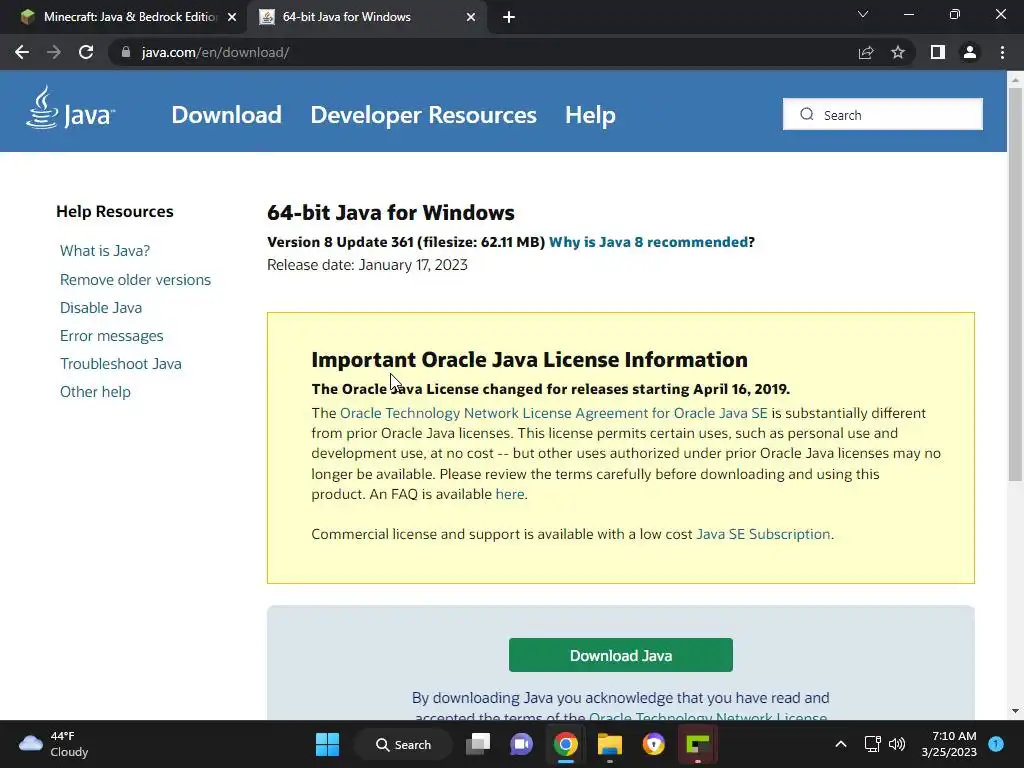Open the weather widget showing 44°F Cloudy
1024x768 pixels.
pos(54,744)
